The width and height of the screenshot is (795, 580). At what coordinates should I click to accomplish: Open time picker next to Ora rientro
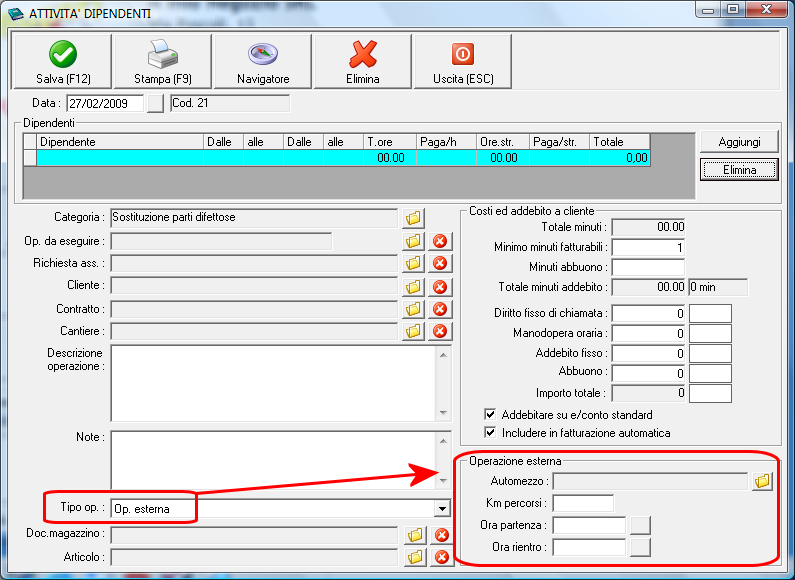click(x=640, y=548)
